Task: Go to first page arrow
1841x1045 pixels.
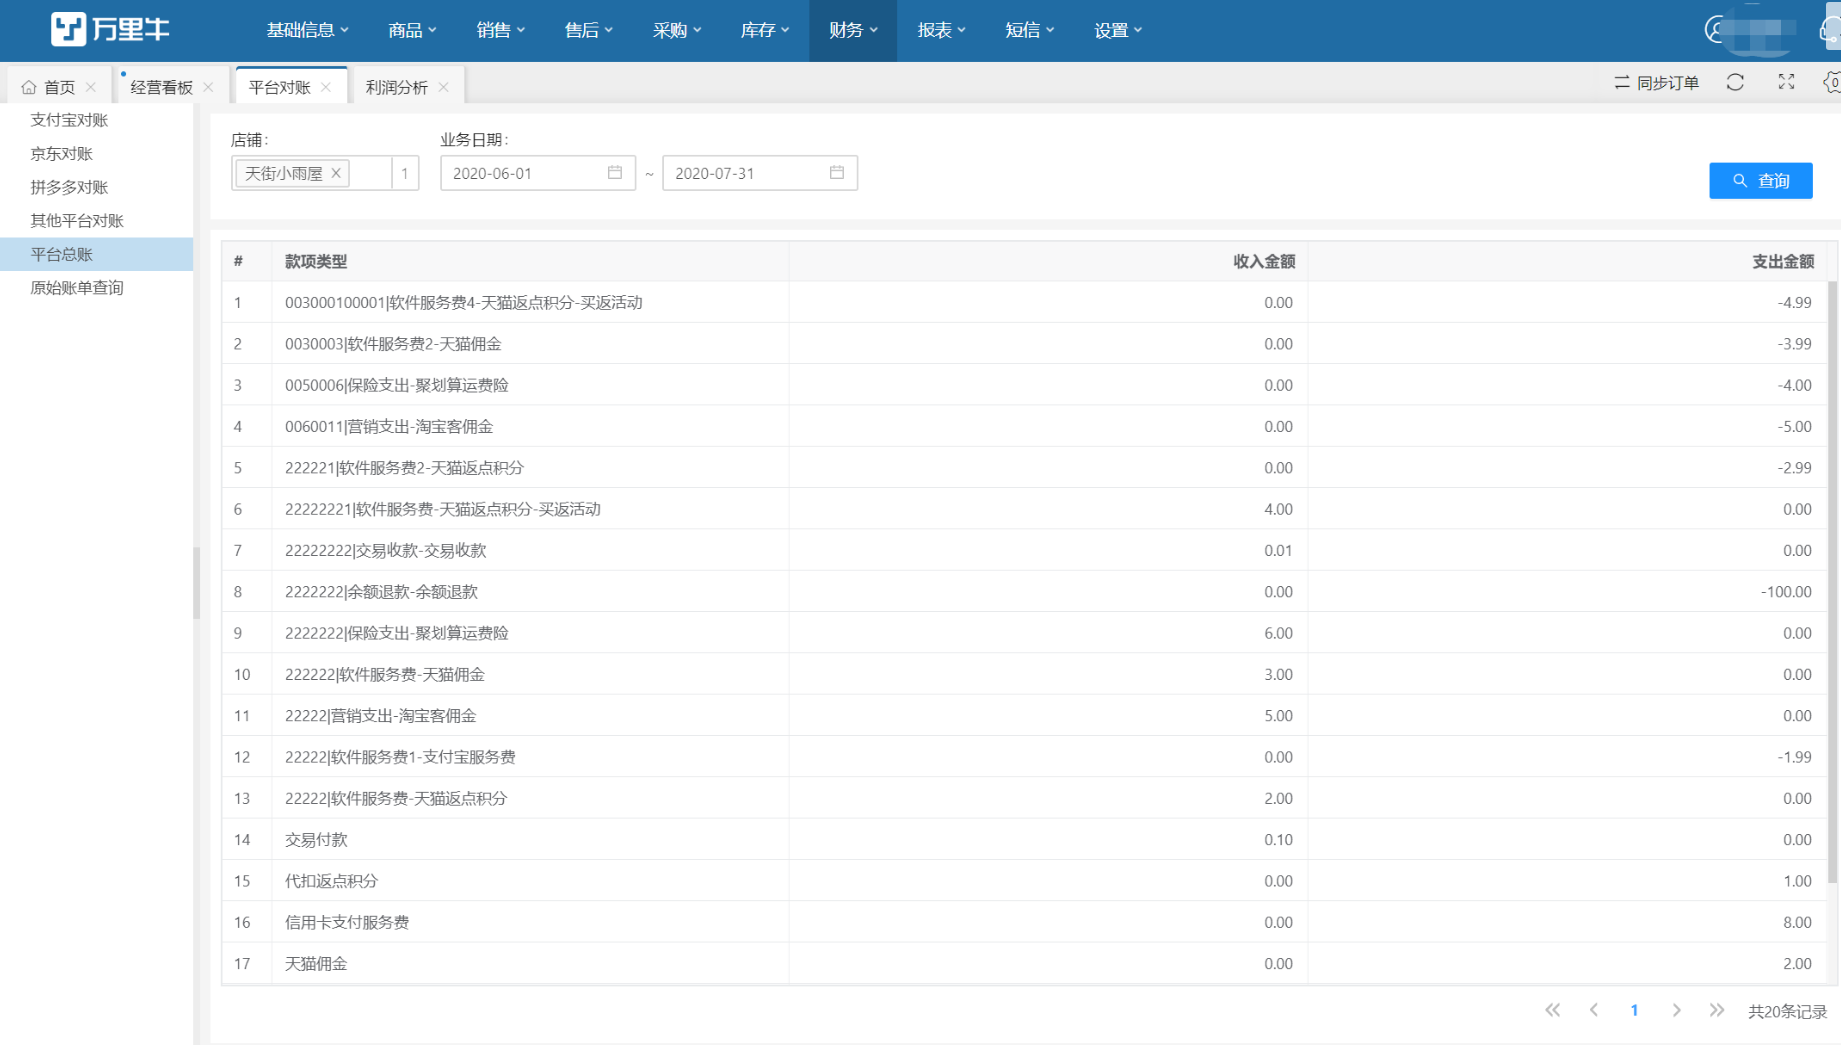Action: point(1552,1010)
